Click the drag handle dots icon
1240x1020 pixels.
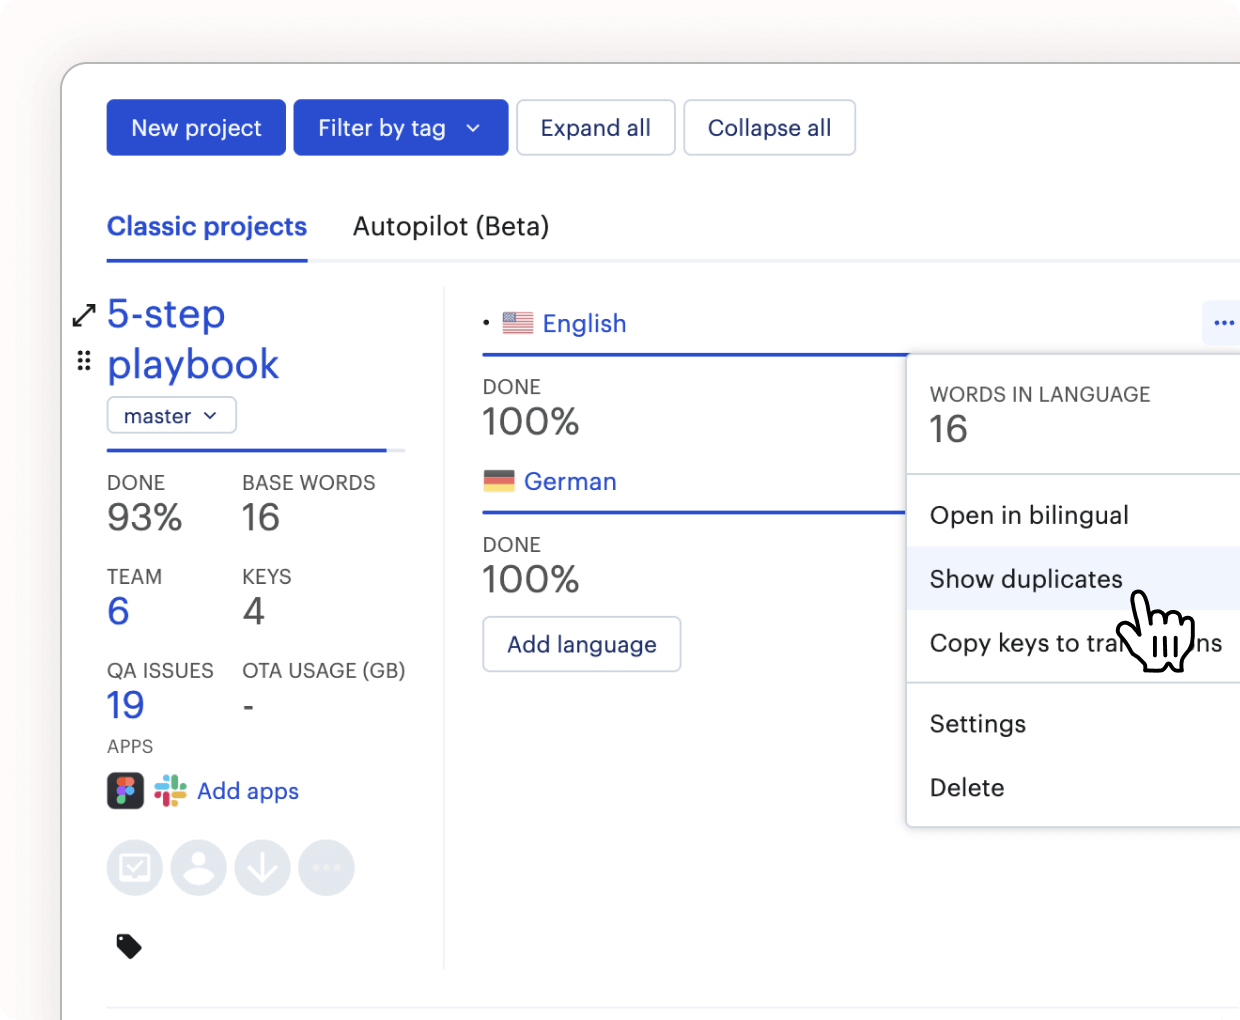84,361
